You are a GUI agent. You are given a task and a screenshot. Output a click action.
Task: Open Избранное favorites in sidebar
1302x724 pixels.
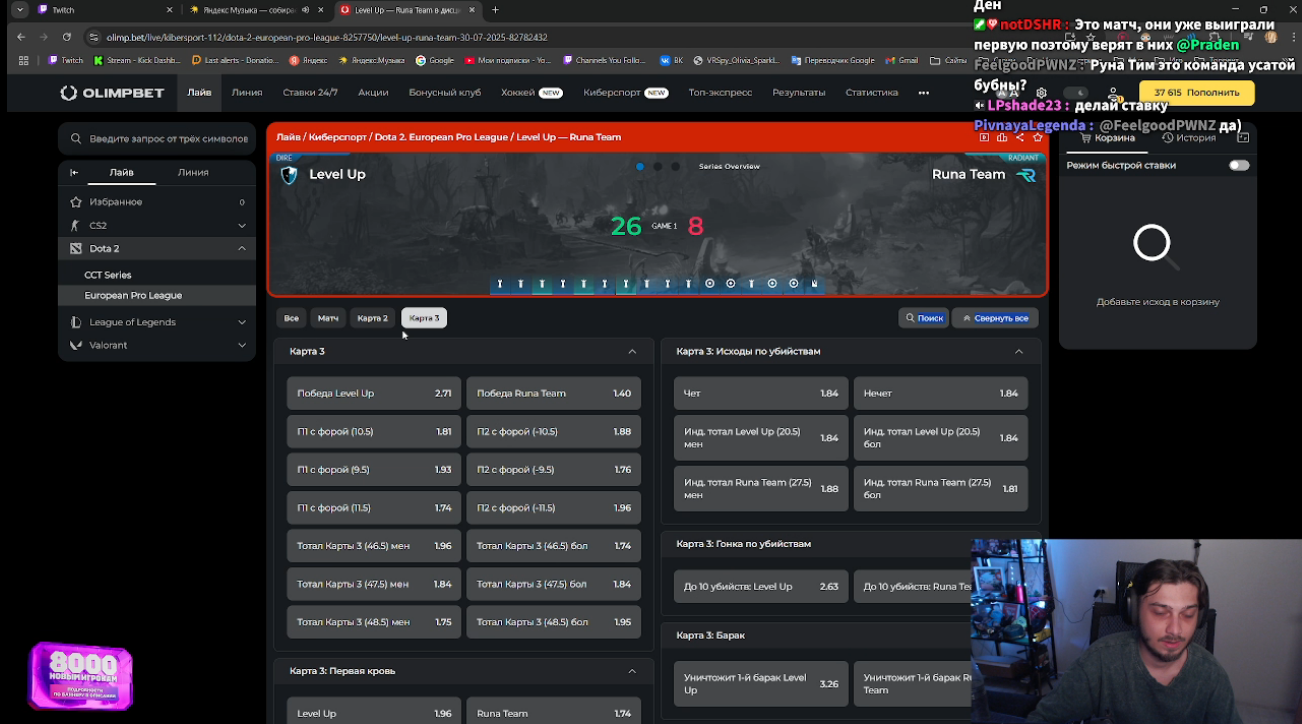tap(157, 202)
